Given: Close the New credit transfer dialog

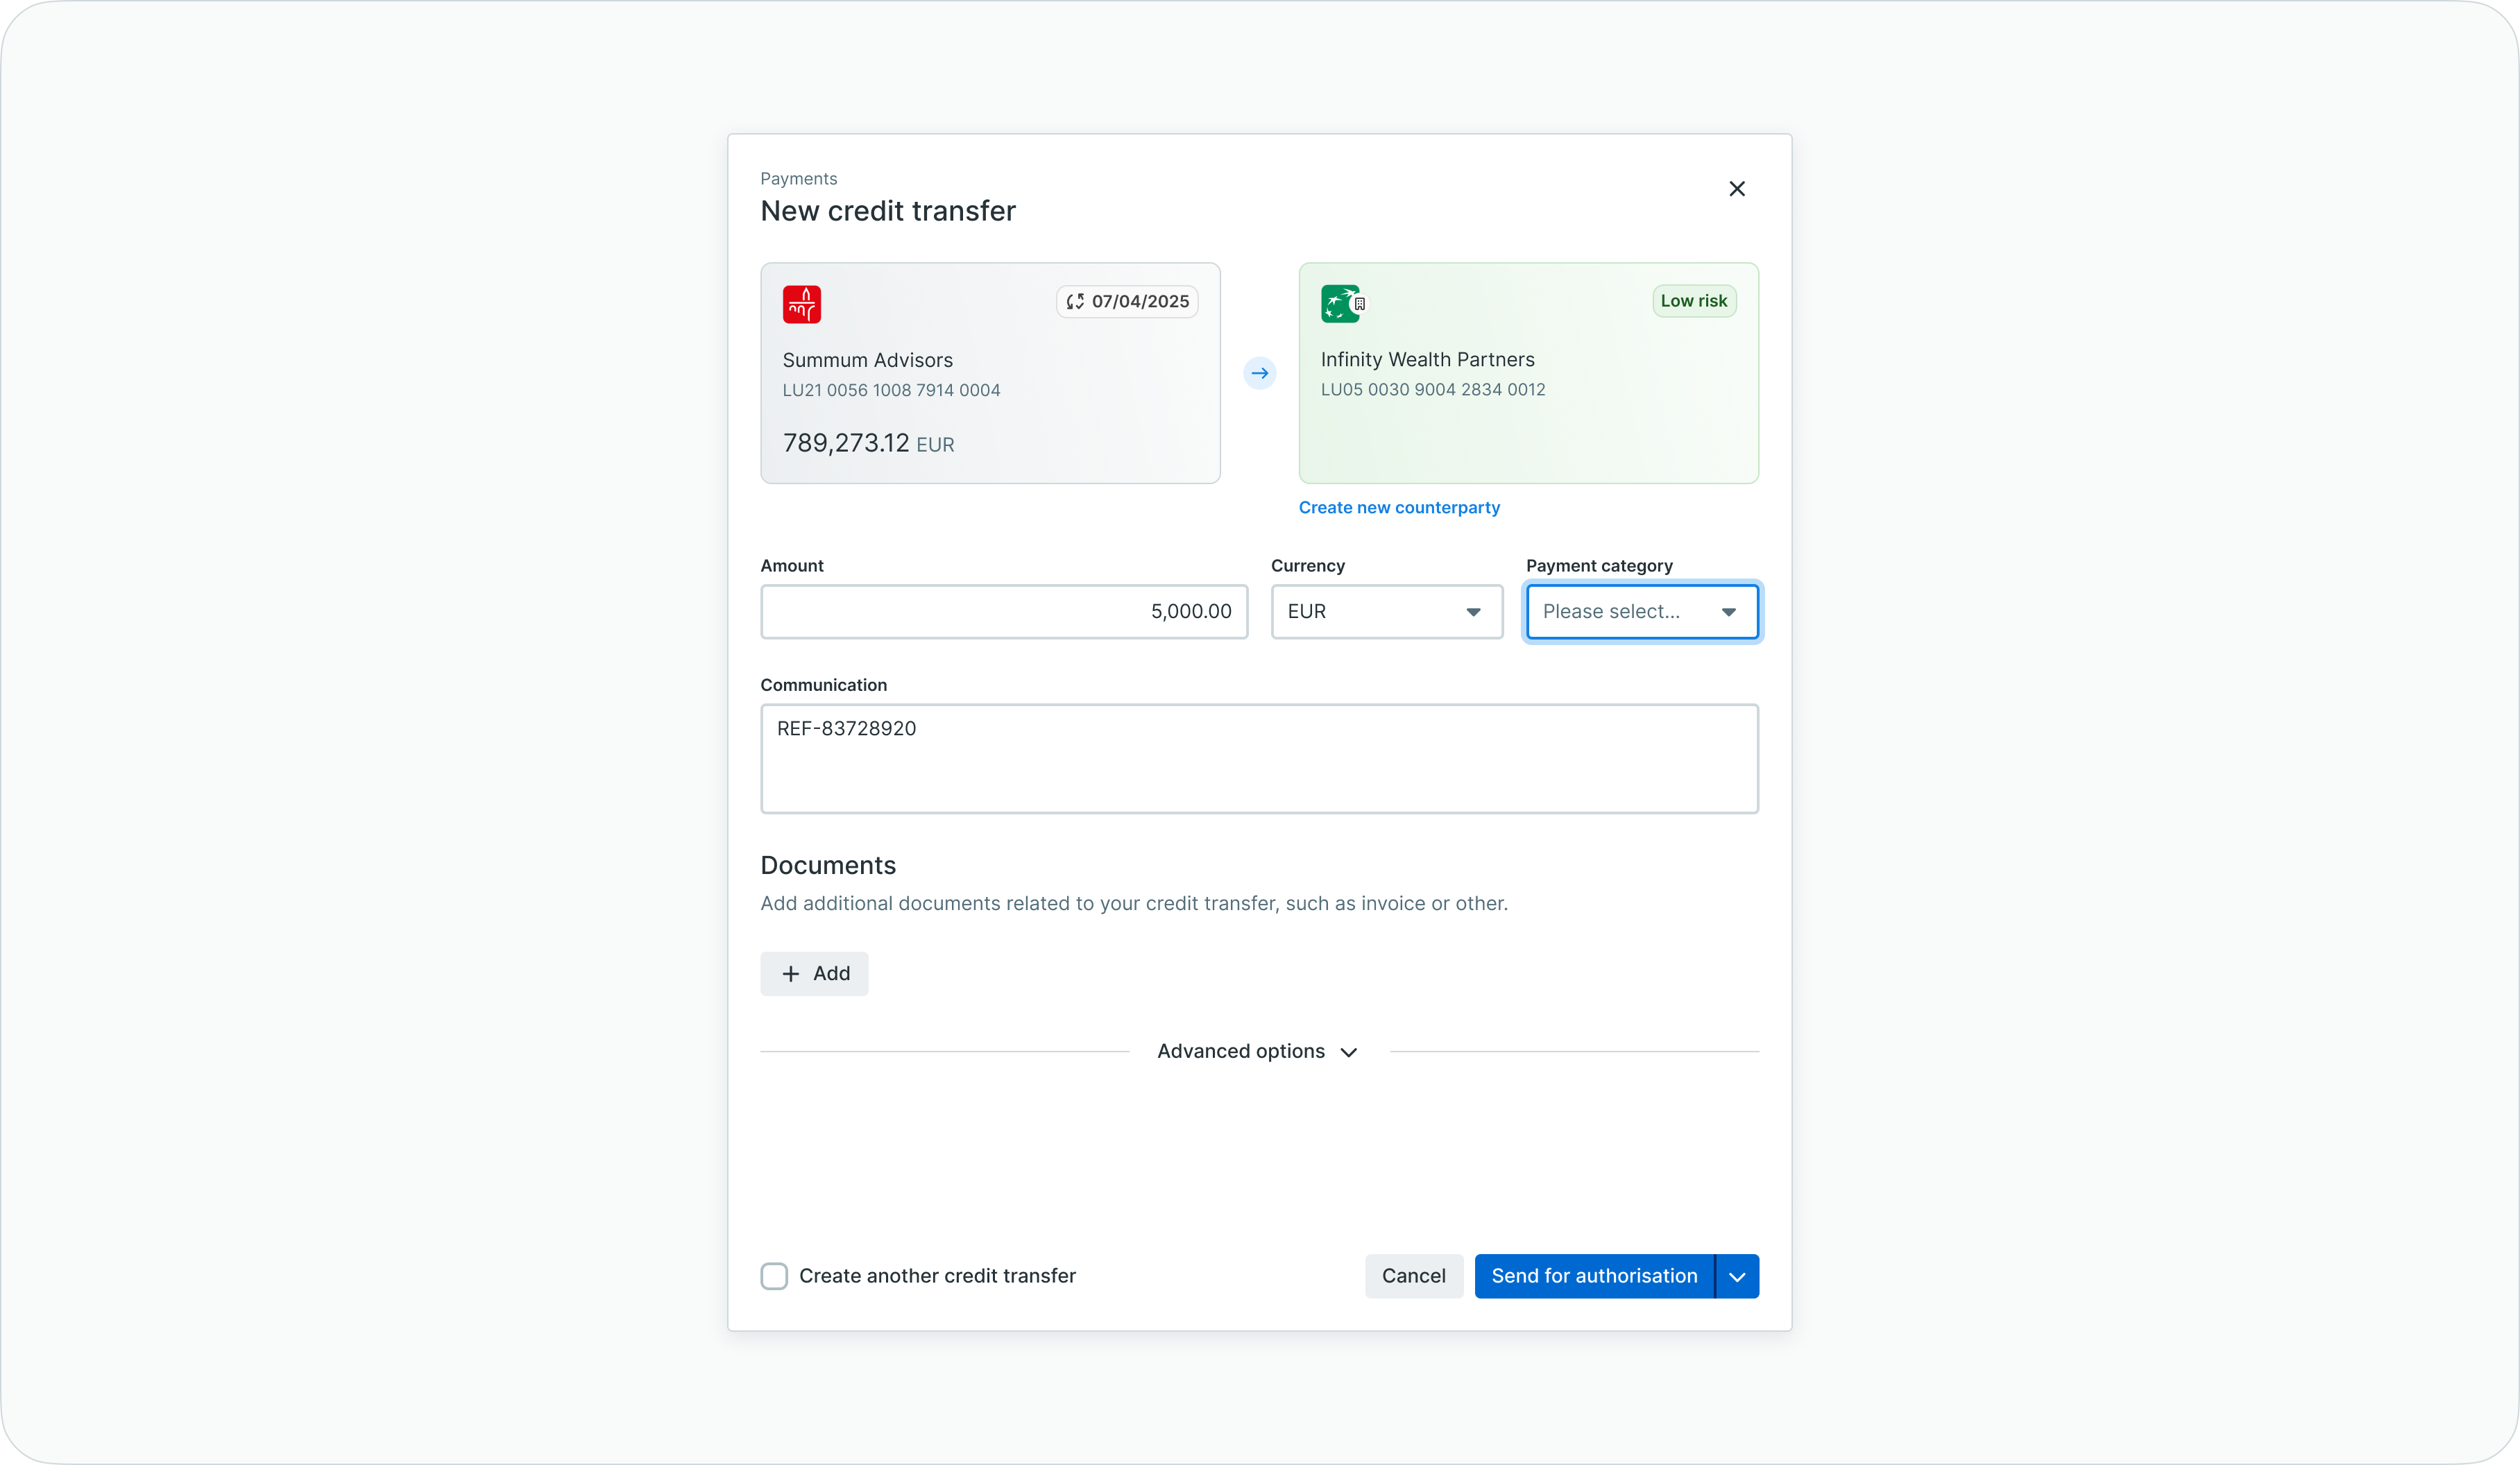Looking at the screenshot, I should click(x=1736, y=189).
